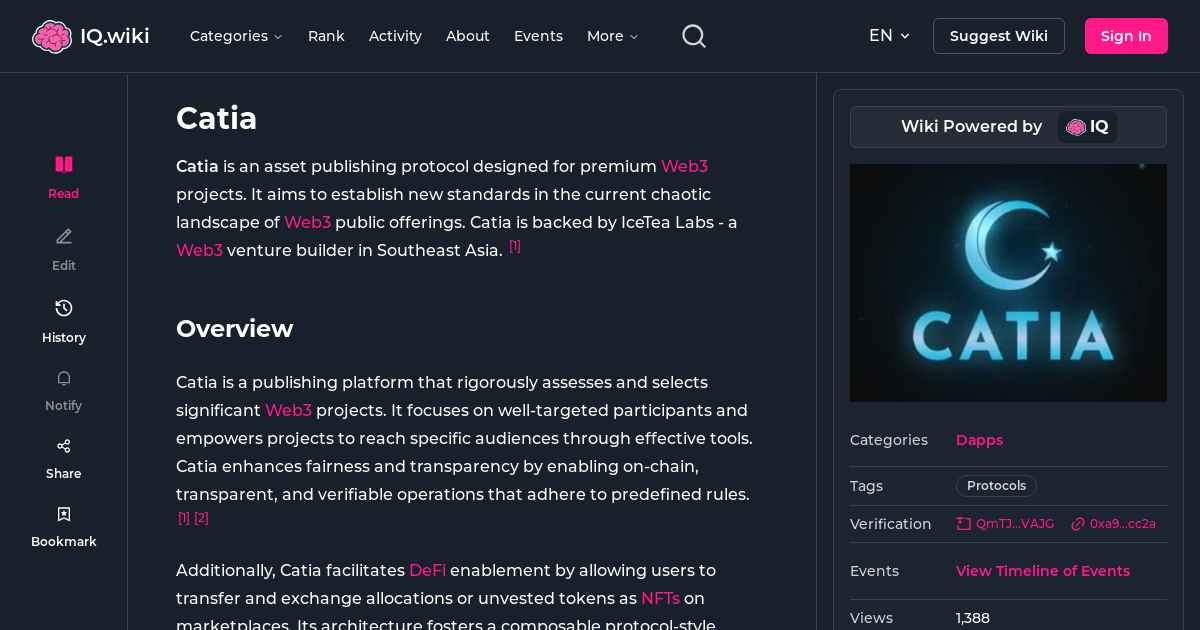
Task: Click the Catia logo thumbnail image
Action: 1008,283
